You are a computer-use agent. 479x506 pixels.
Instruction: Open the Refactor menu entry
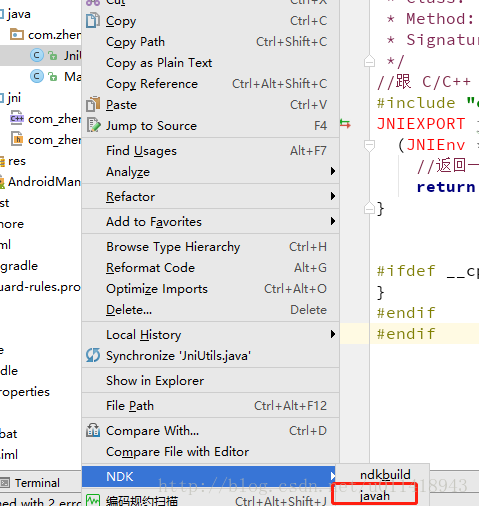(x=211, y=197)
